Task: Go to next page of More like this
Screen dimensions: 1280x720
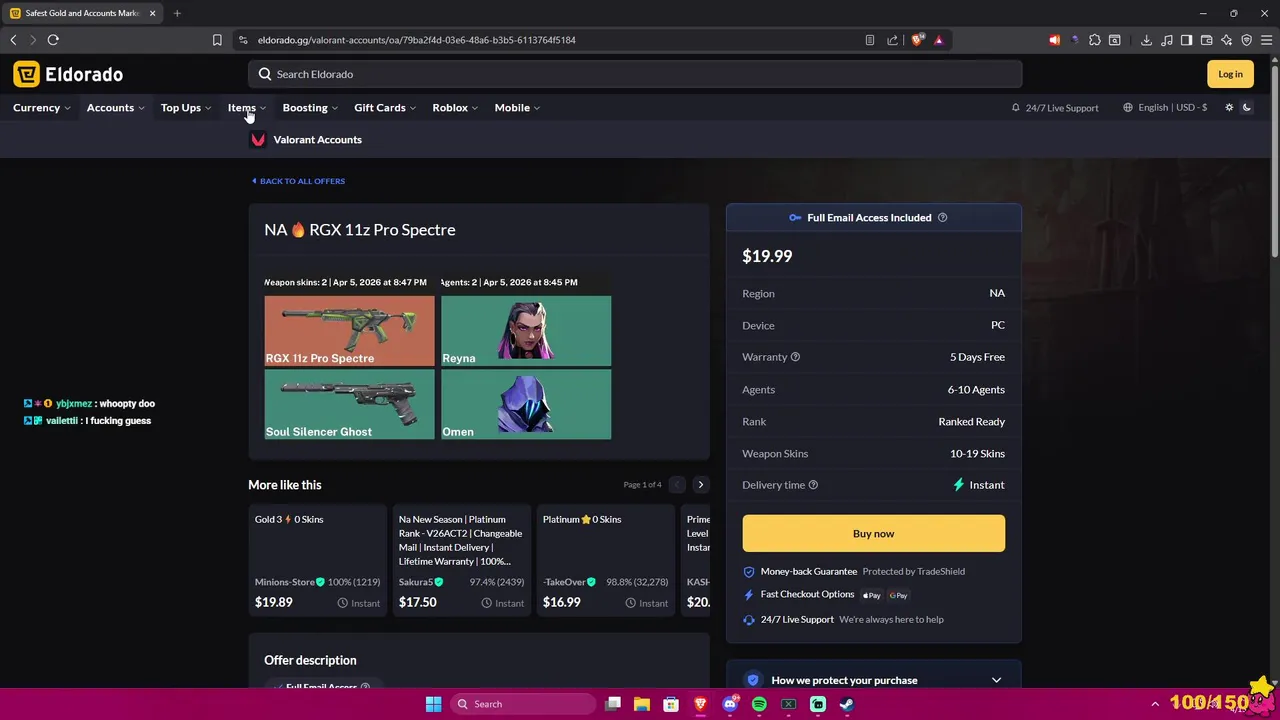Action: [700, 485]
